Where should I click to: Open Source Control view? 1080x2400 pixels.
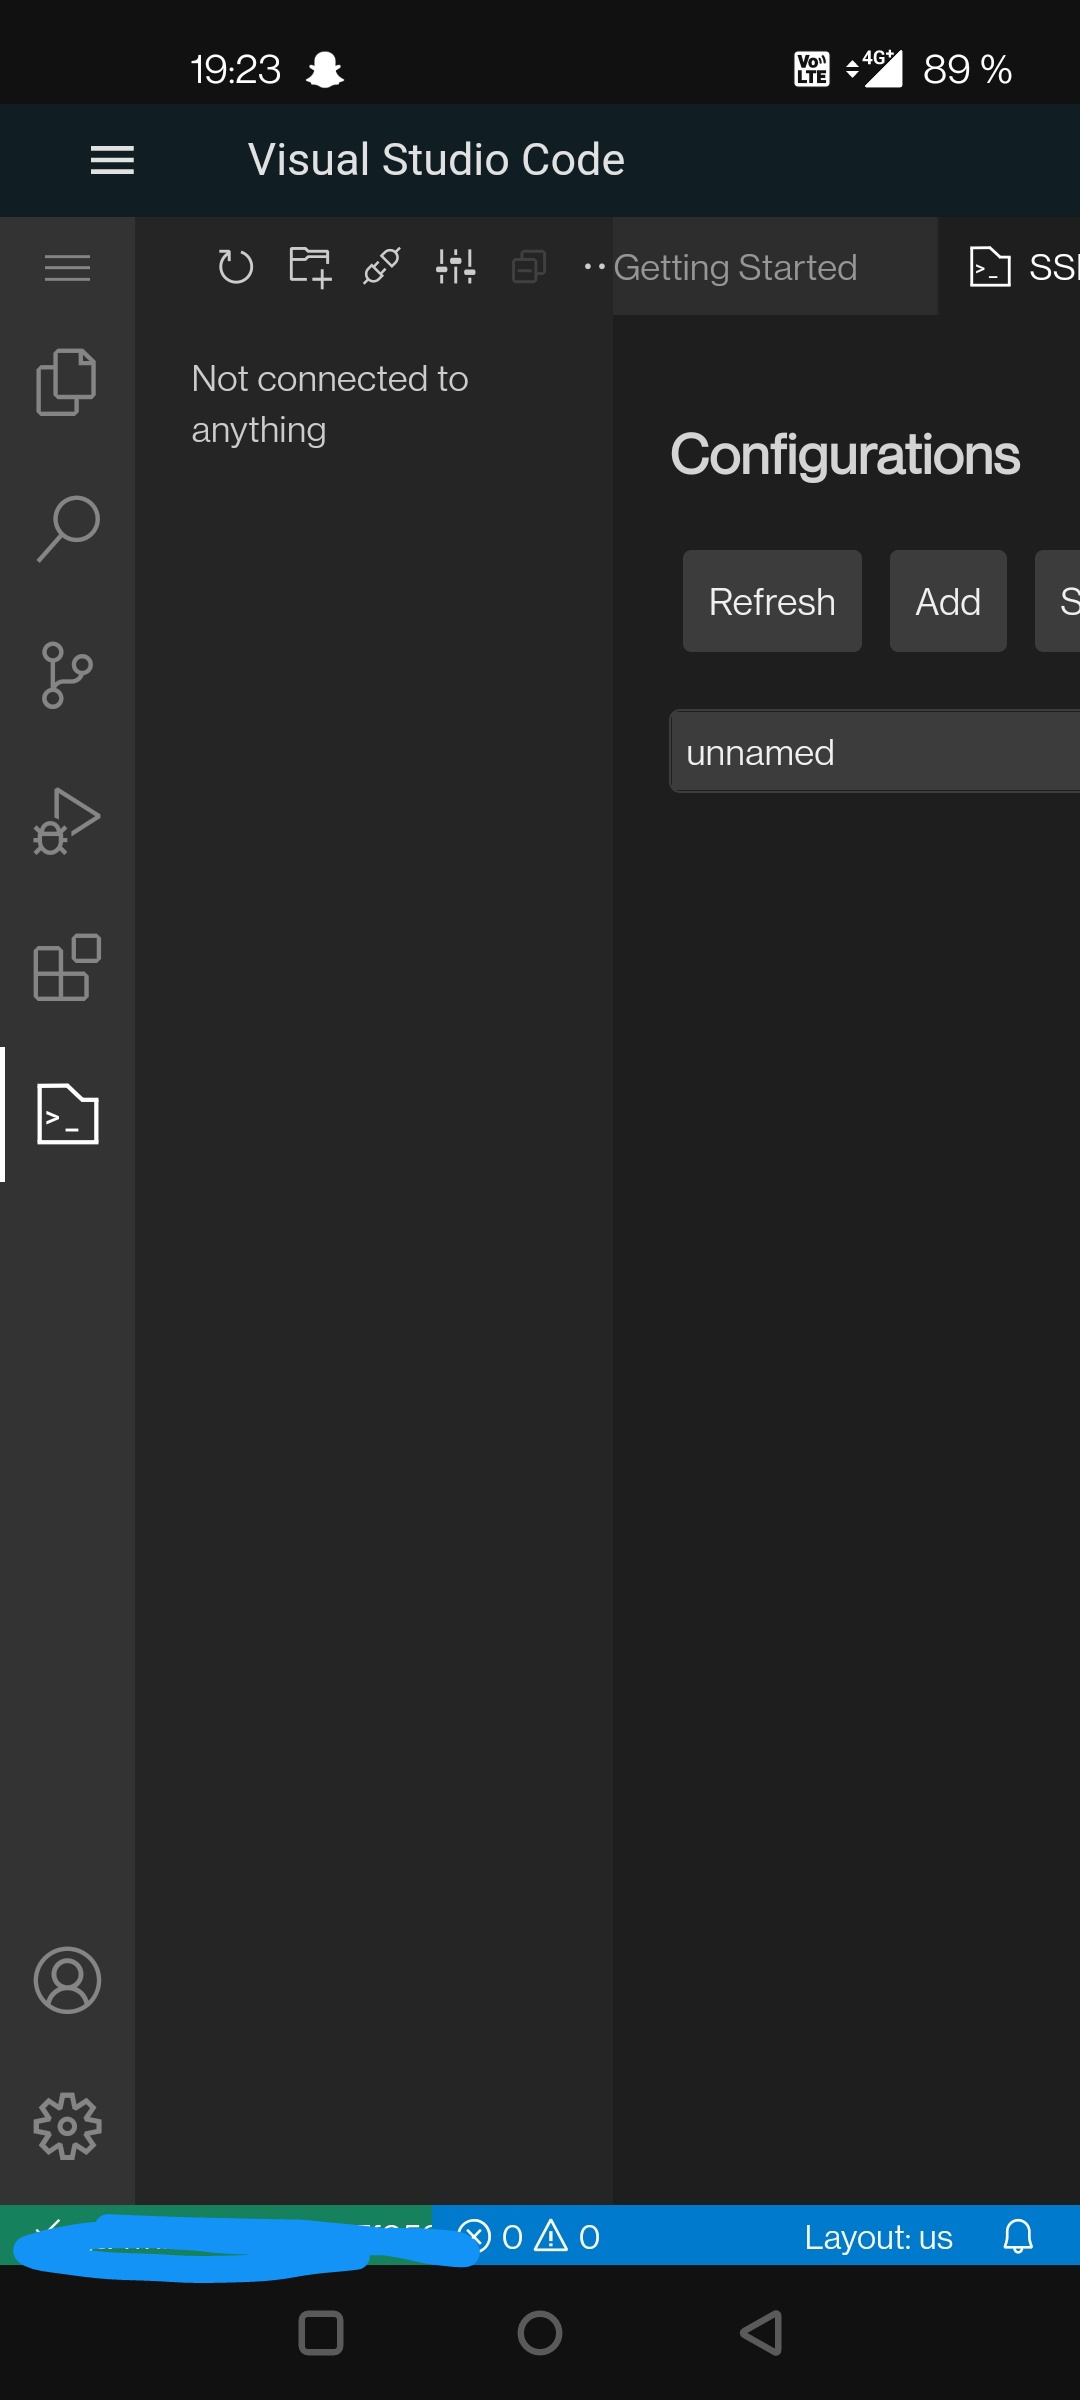point(66,675)
